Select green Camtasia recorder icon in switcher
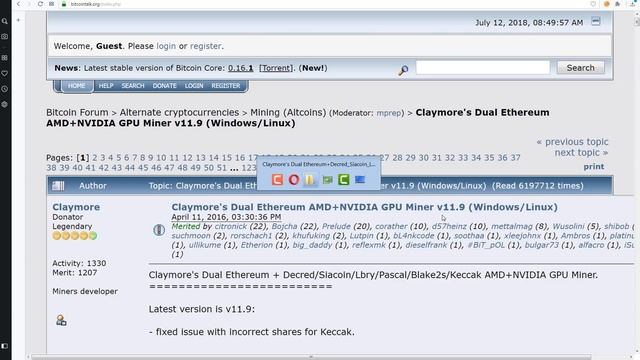This screenshot has height=360, width=640. click(344, 180)
